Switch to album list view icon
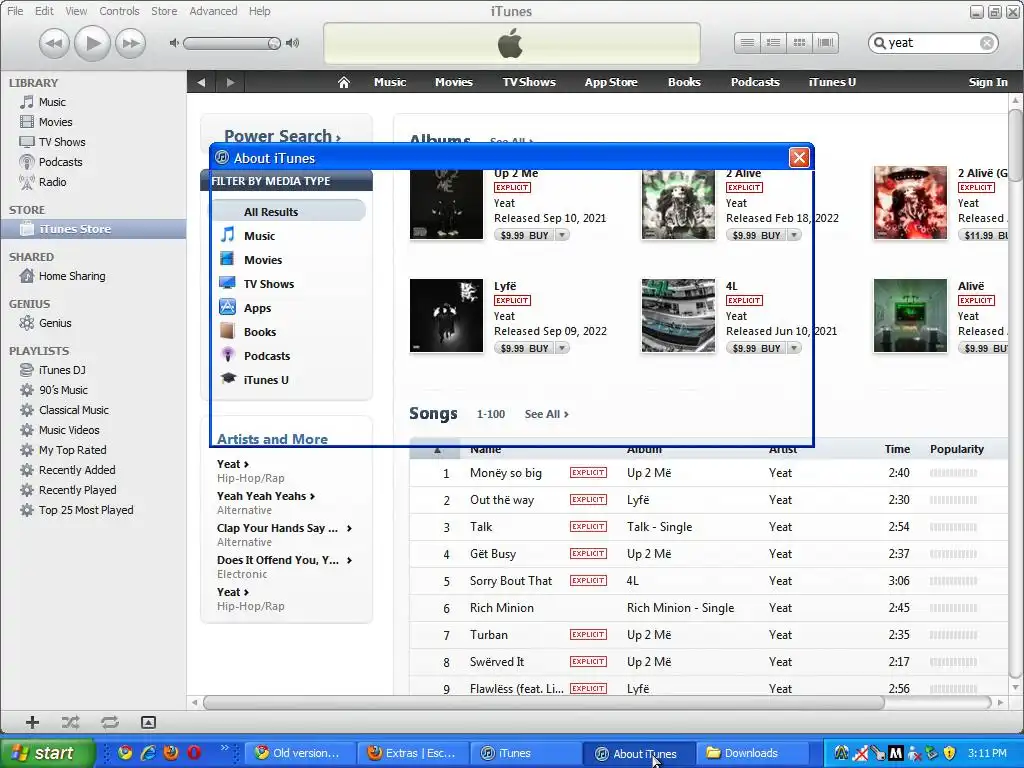1024x768 pixels. (x=773, y=43)
